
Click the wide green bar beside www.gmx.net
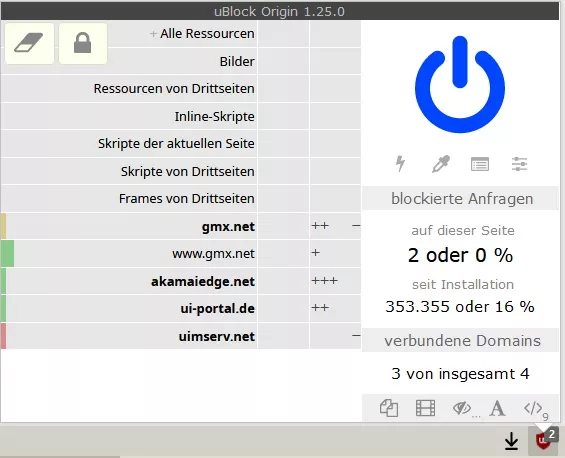(8, 254)
